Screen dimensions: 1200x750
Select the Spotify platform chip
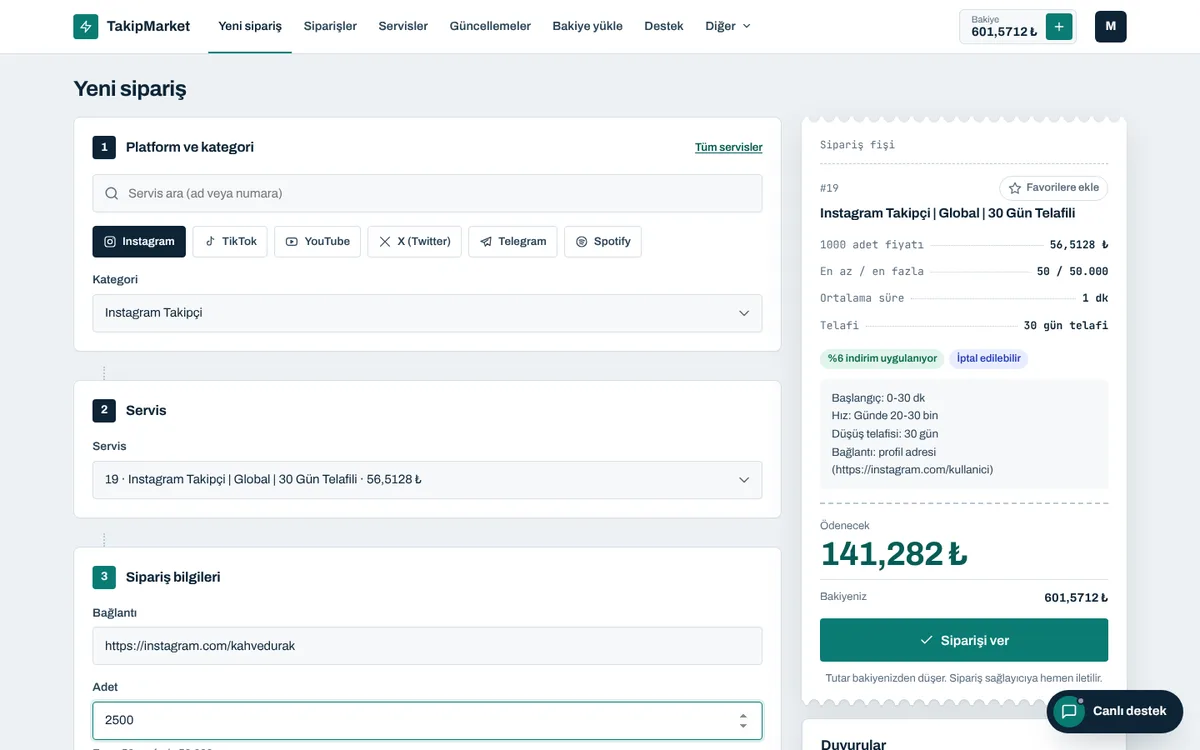603,241
